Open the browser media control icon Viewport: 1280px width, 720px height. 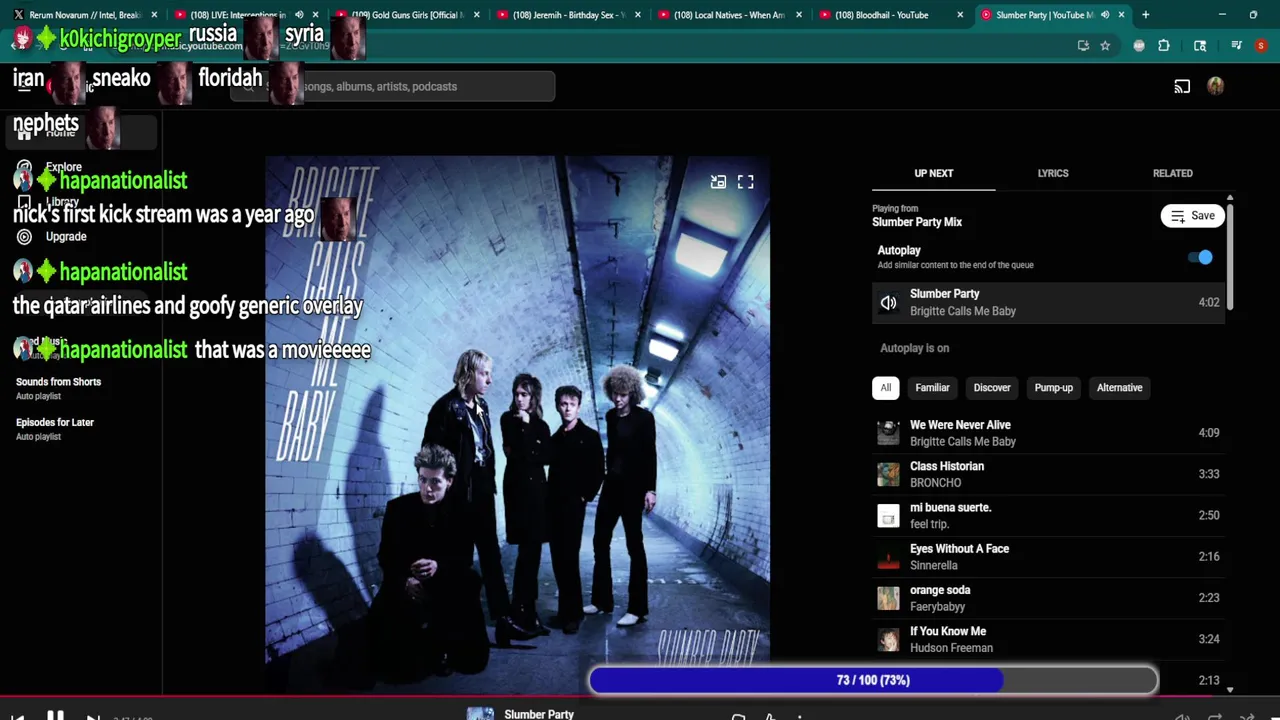click(1237, 45)
